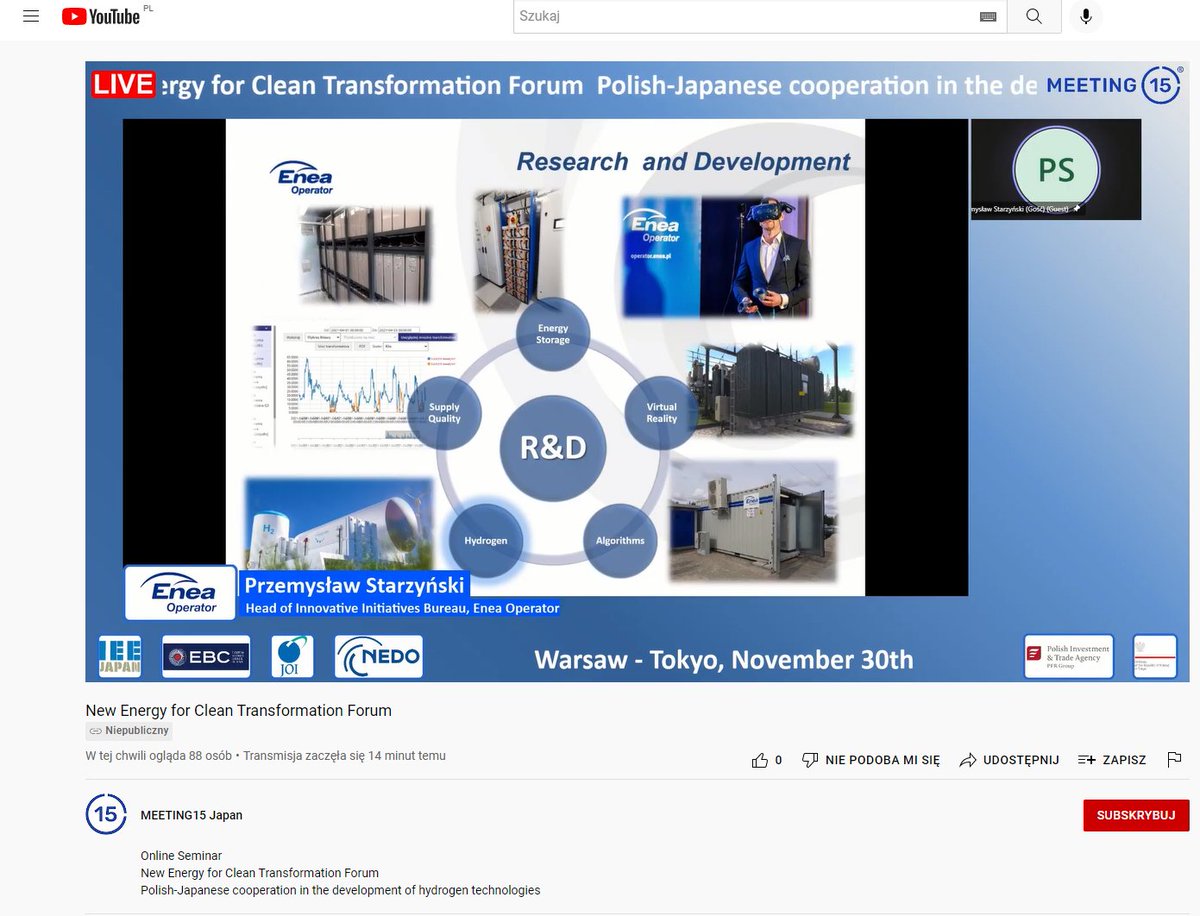The width and height of the screenshot is (1200, 916).
Task: Go to the YouTube home logo
Action: tap(101, 17)
